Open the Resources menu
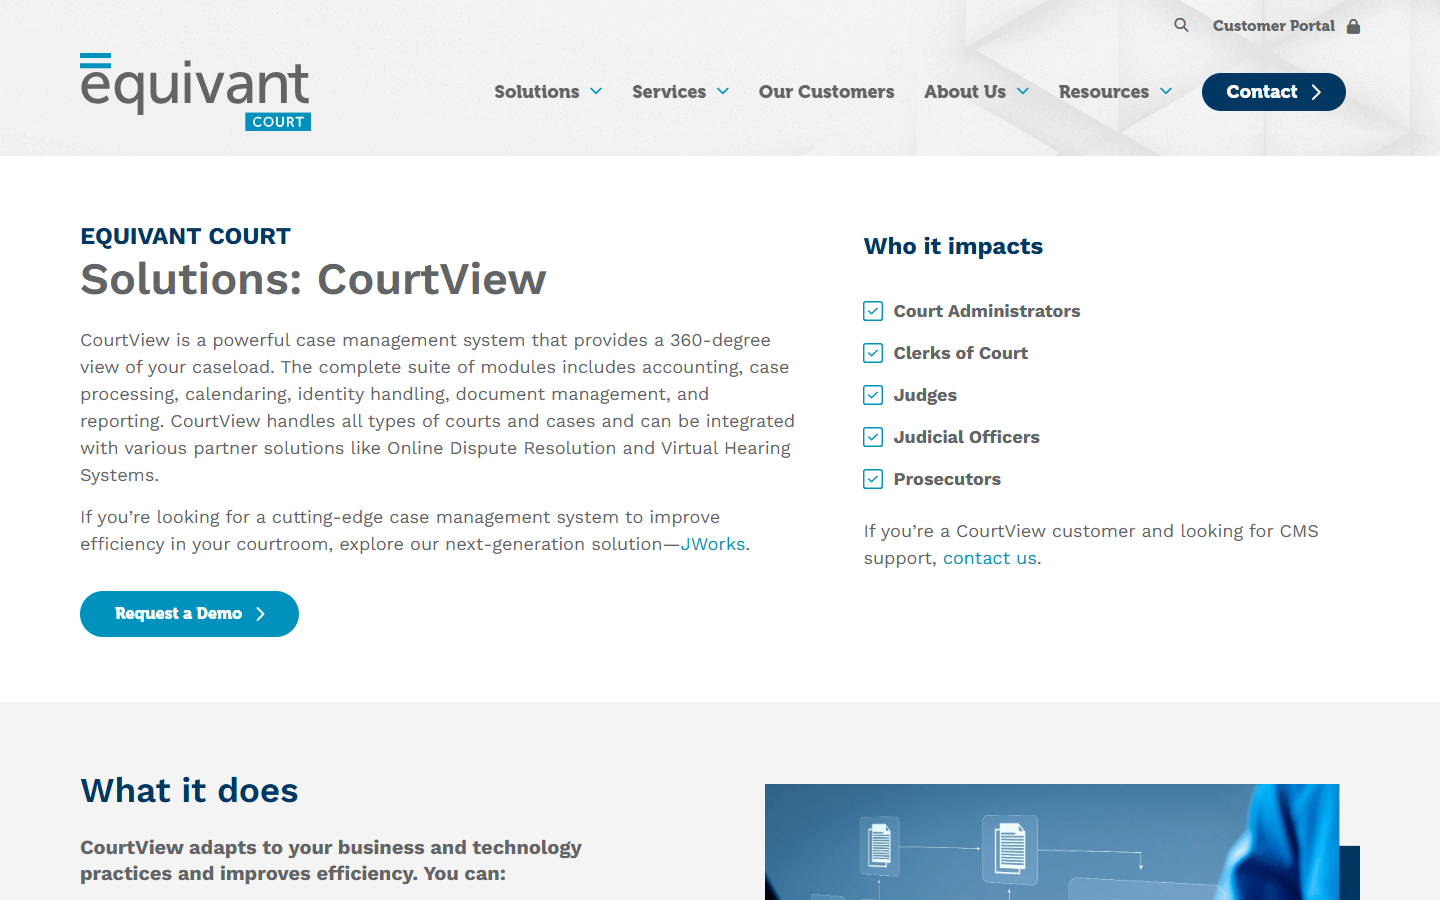Screen dimensions: 1440x900 pos(1104,91)
